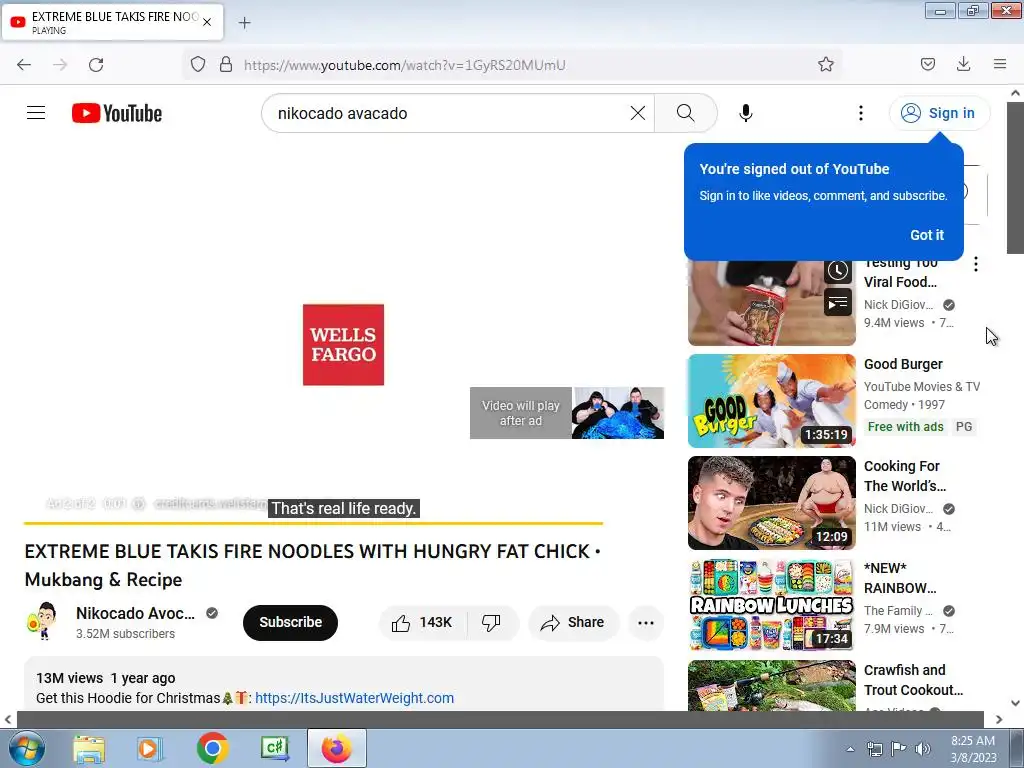The image size is (1024, 768).
Task: Dislike the video
Action: 492,623
